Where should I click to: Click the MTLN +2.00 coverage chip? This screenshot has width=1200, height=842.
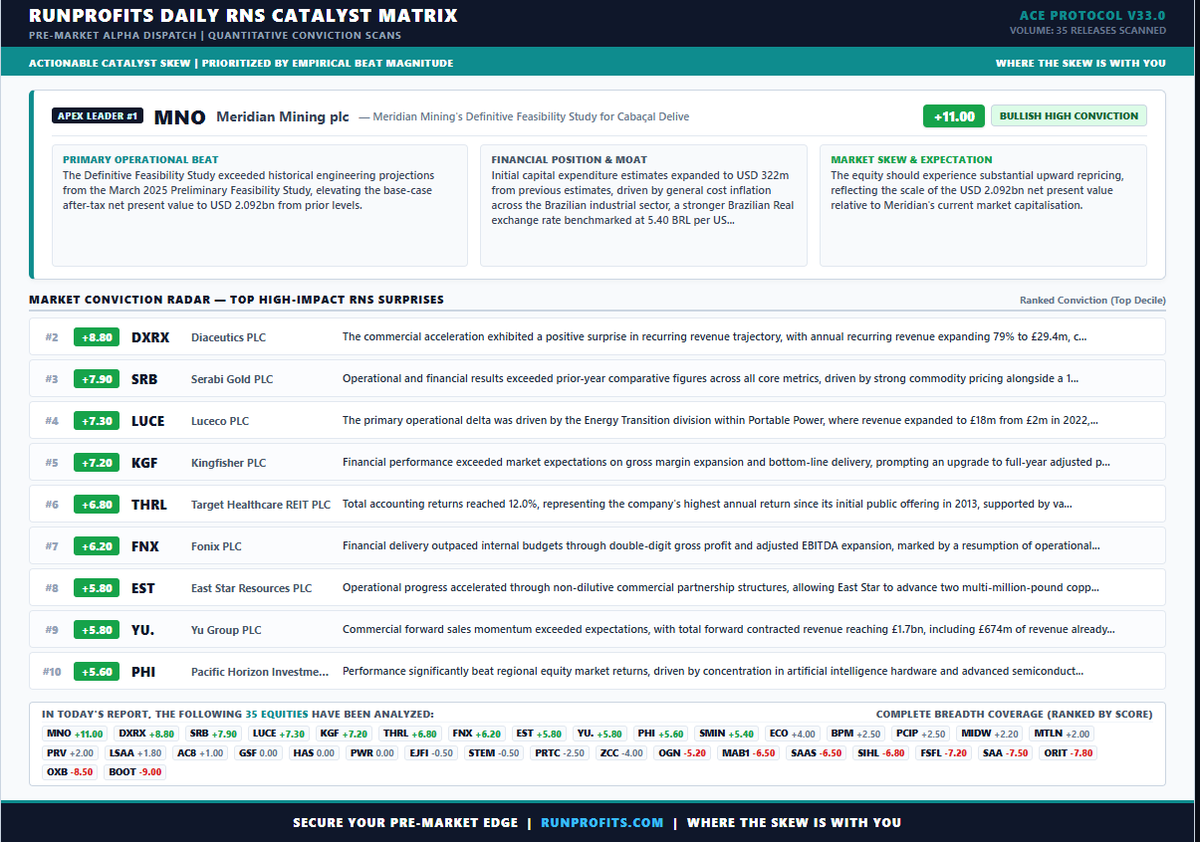click(x=1061, y=734)
